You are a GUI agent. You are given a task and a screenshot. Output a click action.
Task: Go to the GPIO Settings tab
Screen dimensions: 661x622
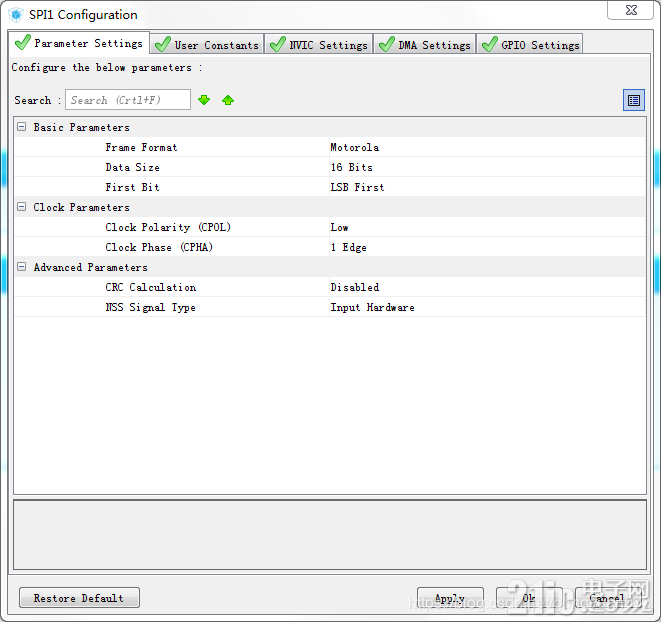530,44
